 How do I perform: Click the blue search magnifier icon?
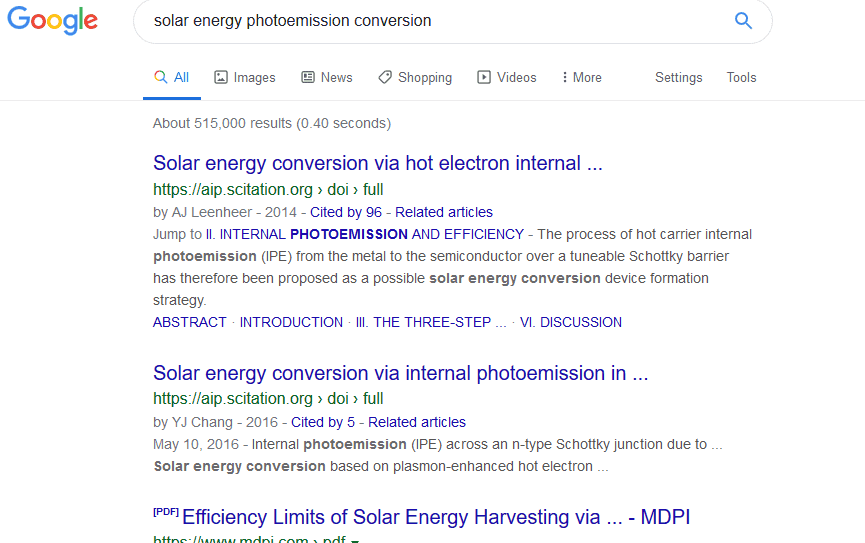[743, 21]
